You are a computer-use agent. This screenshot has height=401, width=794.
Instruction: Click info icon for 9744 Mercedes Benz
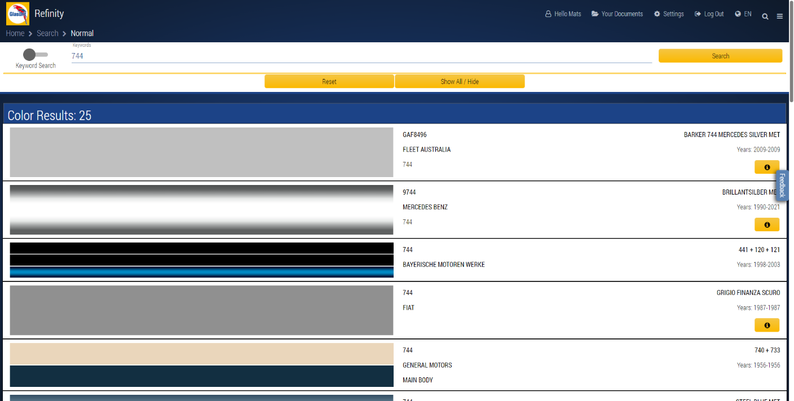click(x=767, y=224)
